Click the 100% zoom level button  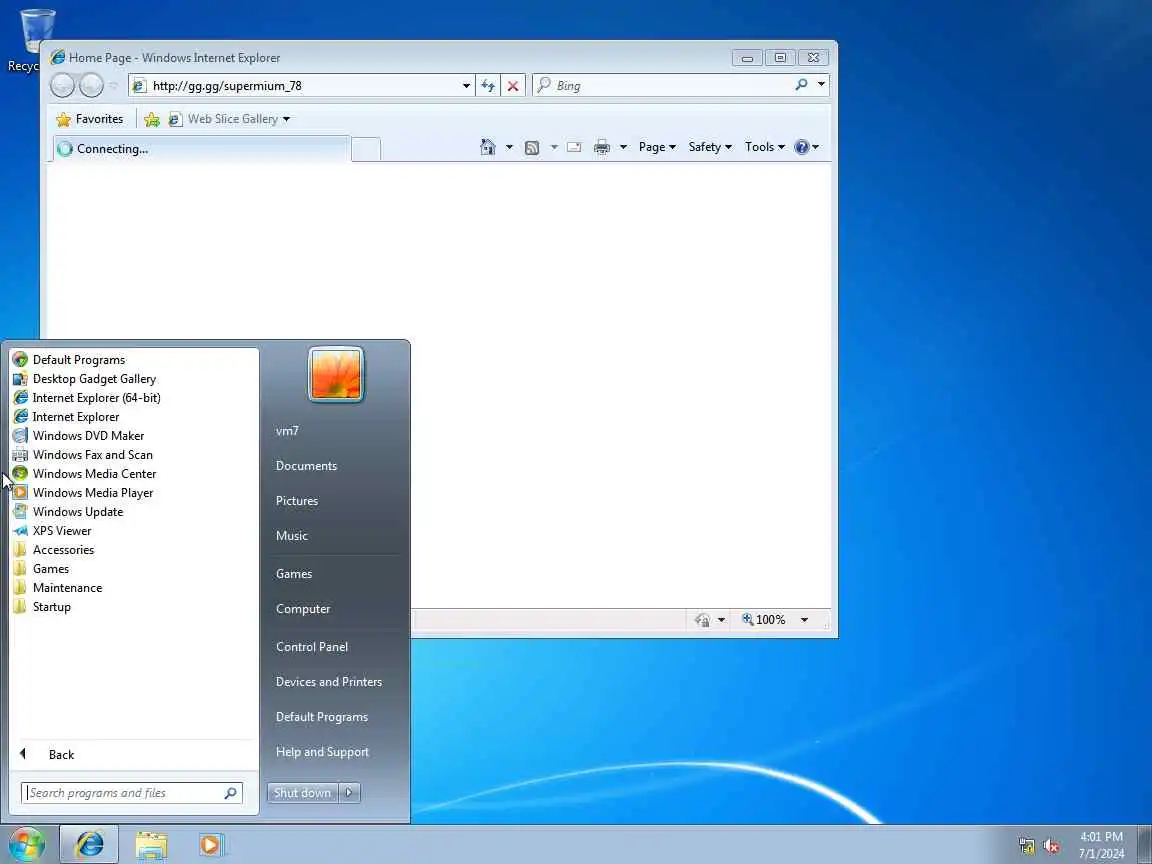(763, 620)
